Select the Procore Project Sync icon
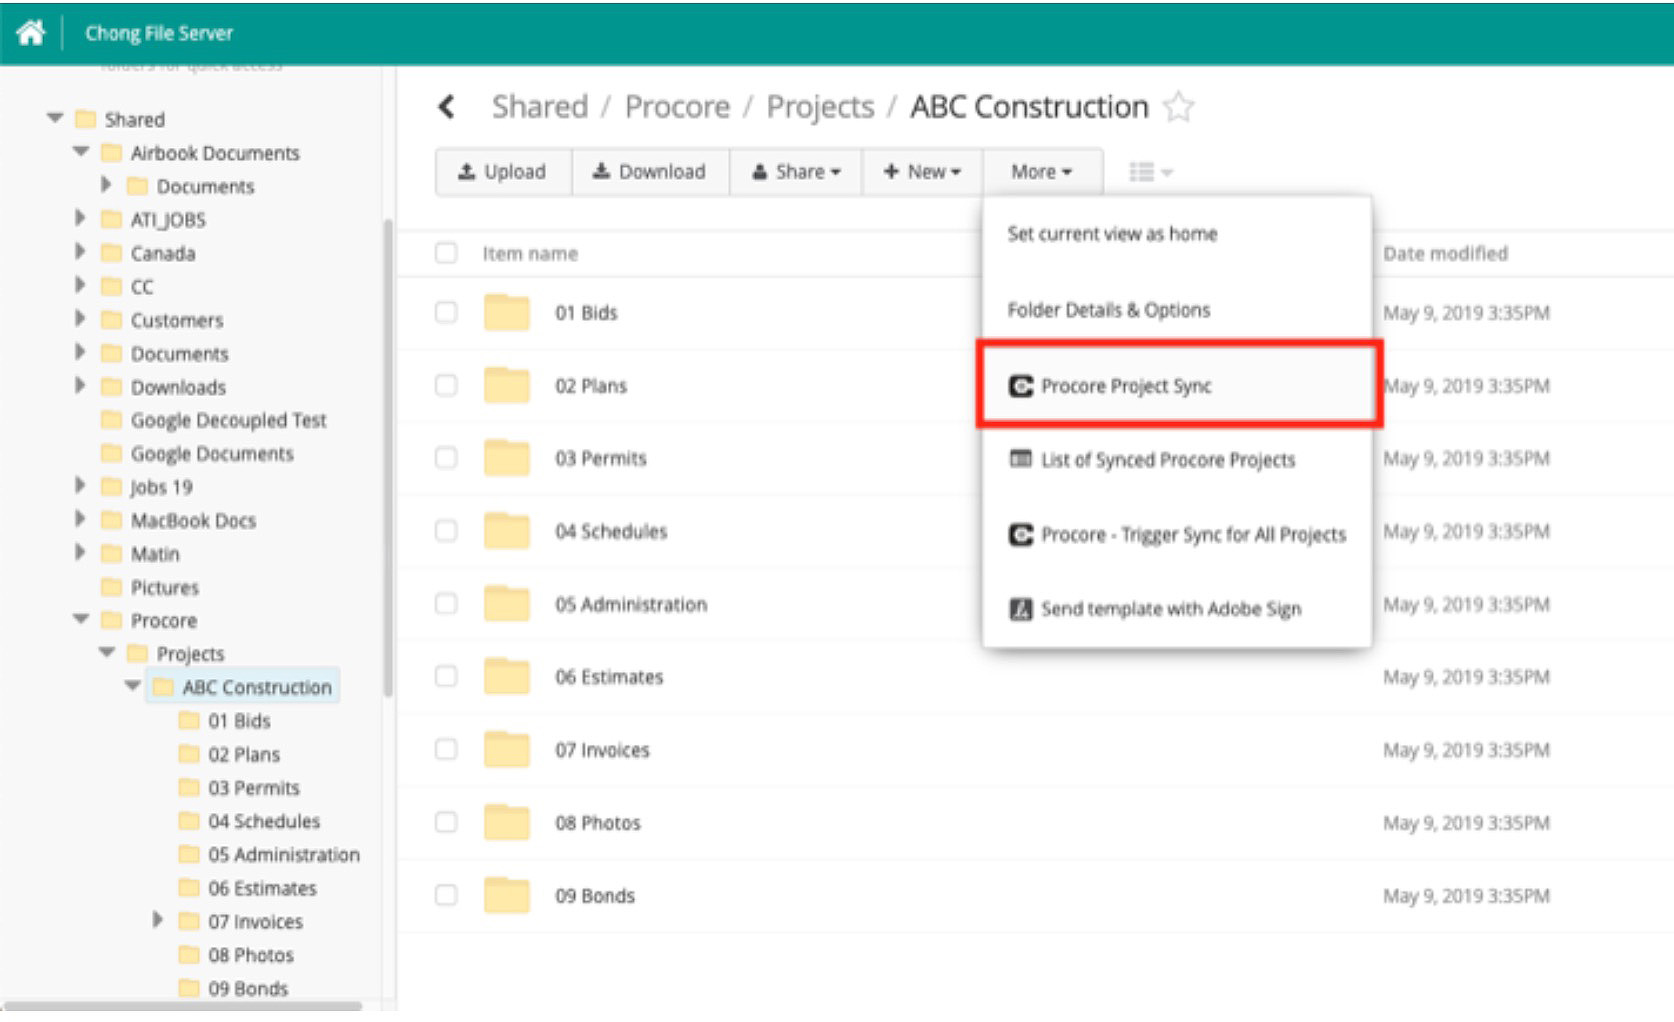This screenshot has height=1022, width=1674. click(1022, 386)
